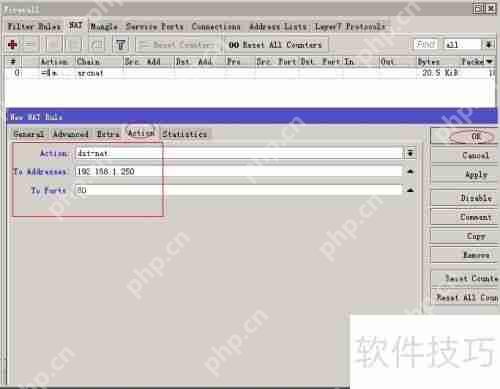Select the srcnat rule row in the list
The image size is (500, 389).
click(250, 73)
